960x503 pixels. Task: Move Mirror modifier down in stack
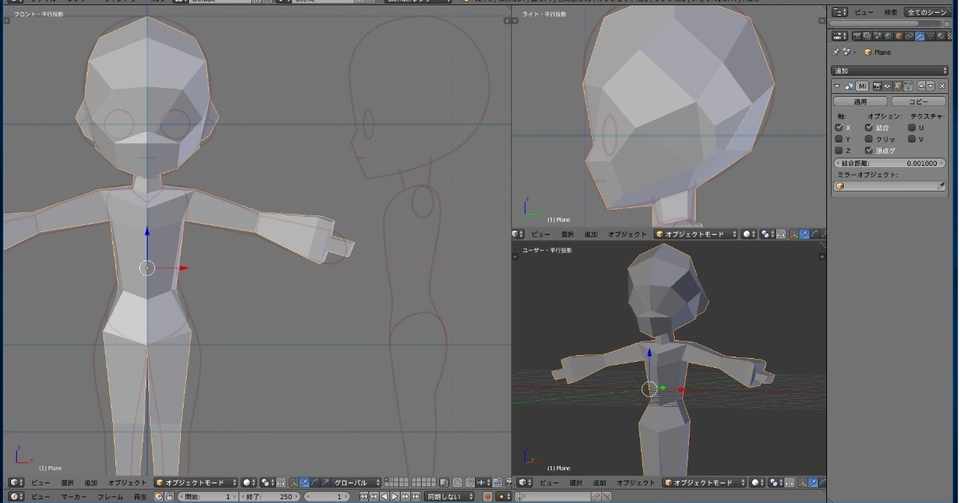point(930,85)
